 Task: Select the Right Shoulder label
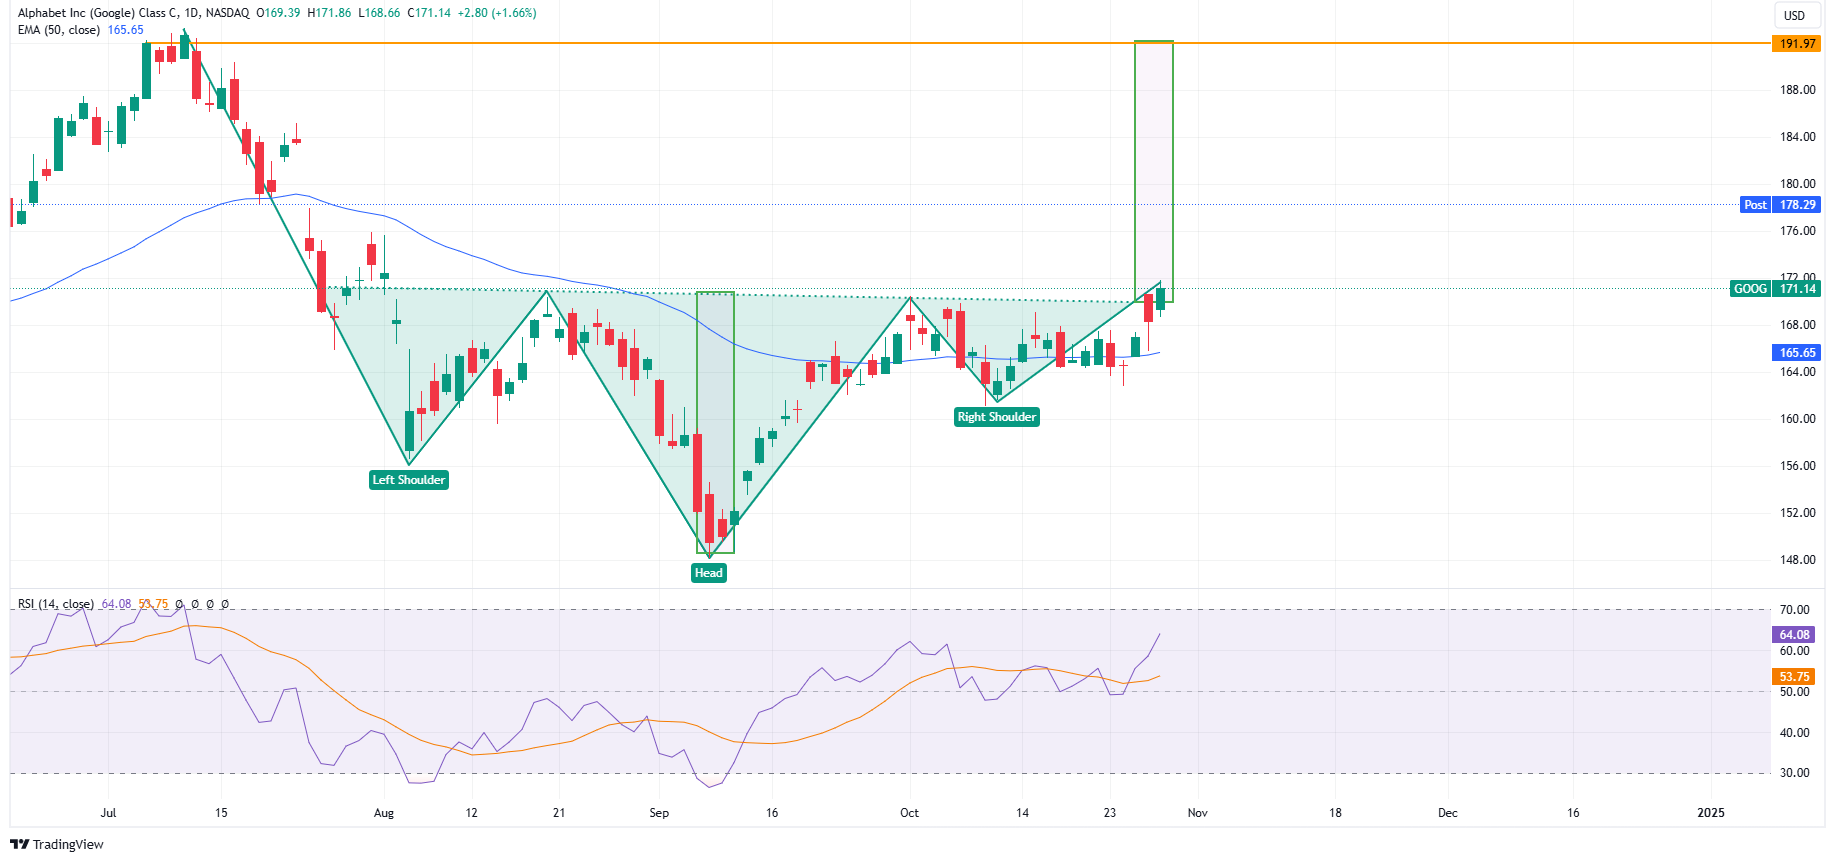997,417
